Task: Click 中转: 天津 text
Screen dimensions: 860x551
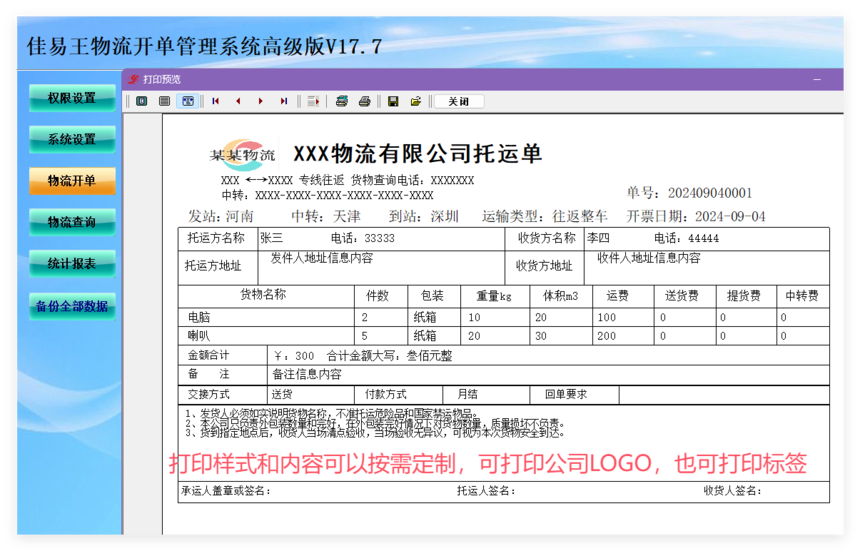Action: click(x=326, y=217)
